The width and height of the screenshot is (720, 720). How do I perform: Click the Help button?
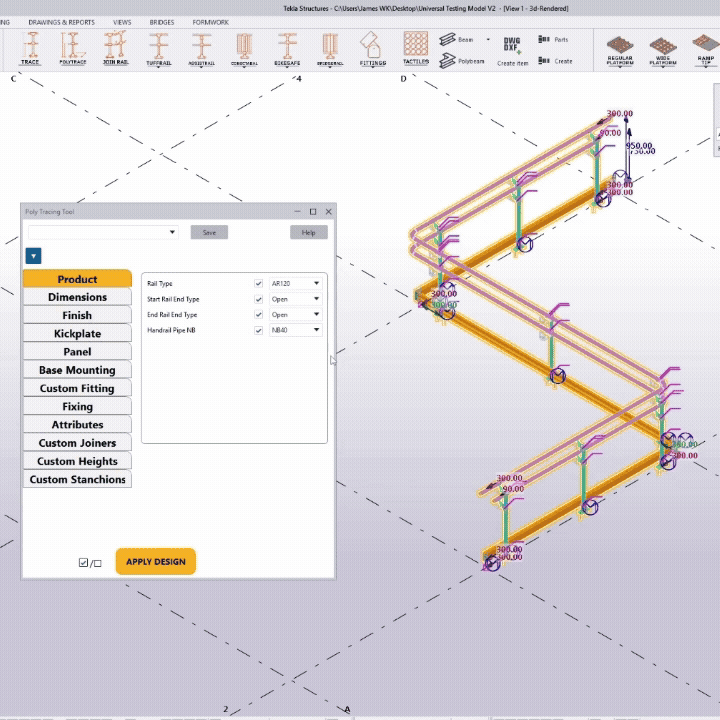(x=308, y=232)
